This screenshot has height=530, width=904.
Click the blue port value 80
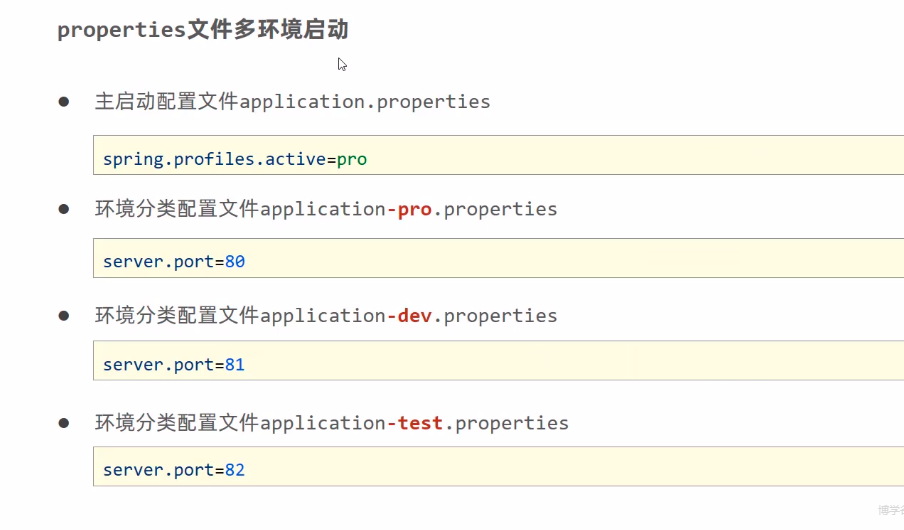click(235, 262)
